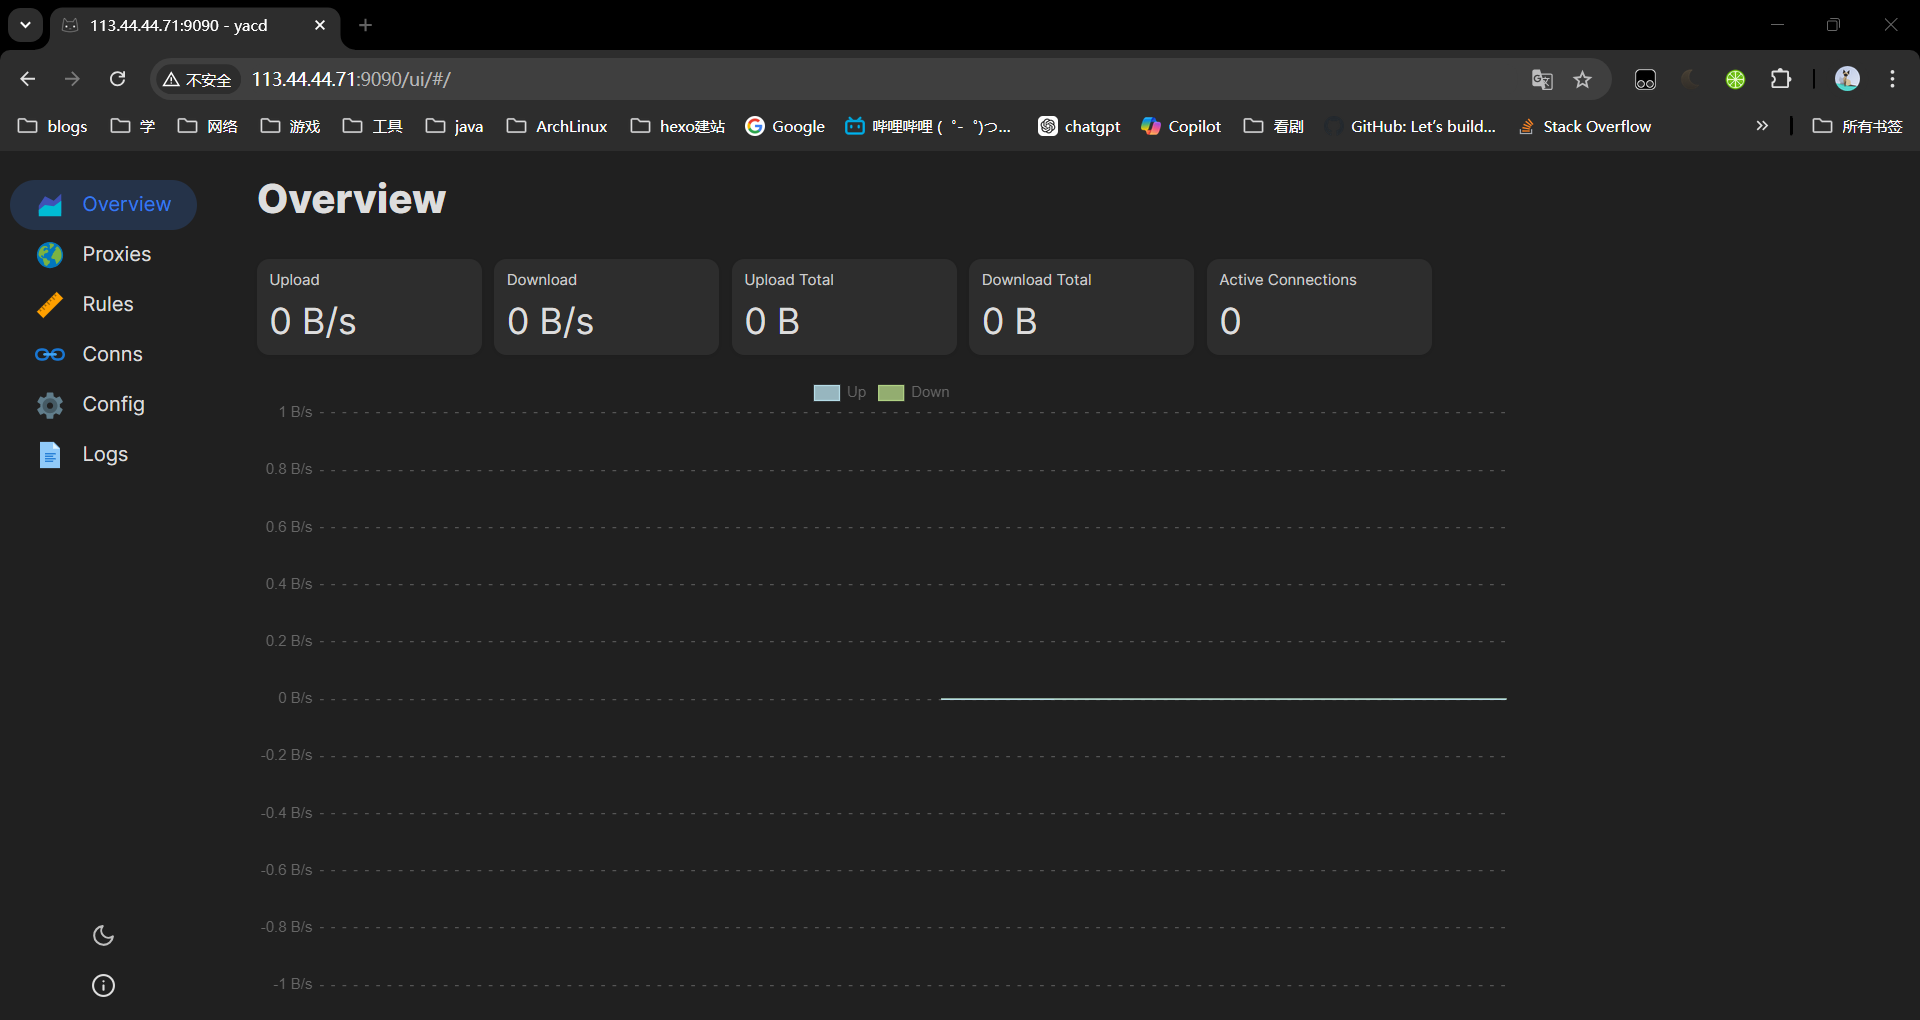Open the 哔哩哔哩 bookmark
Viewport: 1920px width, 1020px height.
[929, 126]
